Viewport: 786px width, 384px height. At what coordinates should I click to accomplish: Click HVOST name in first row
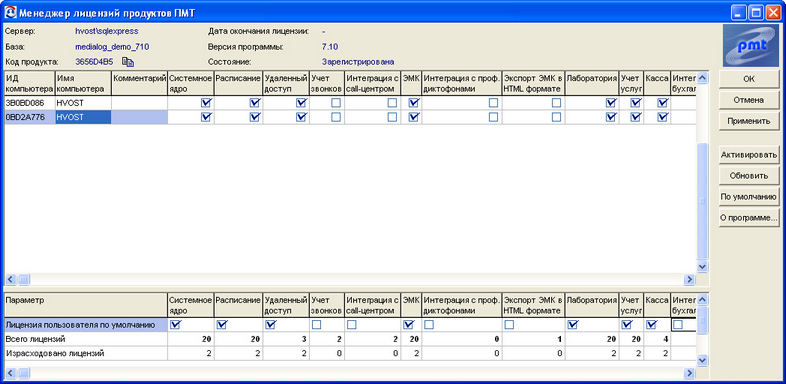coord(83,103)
